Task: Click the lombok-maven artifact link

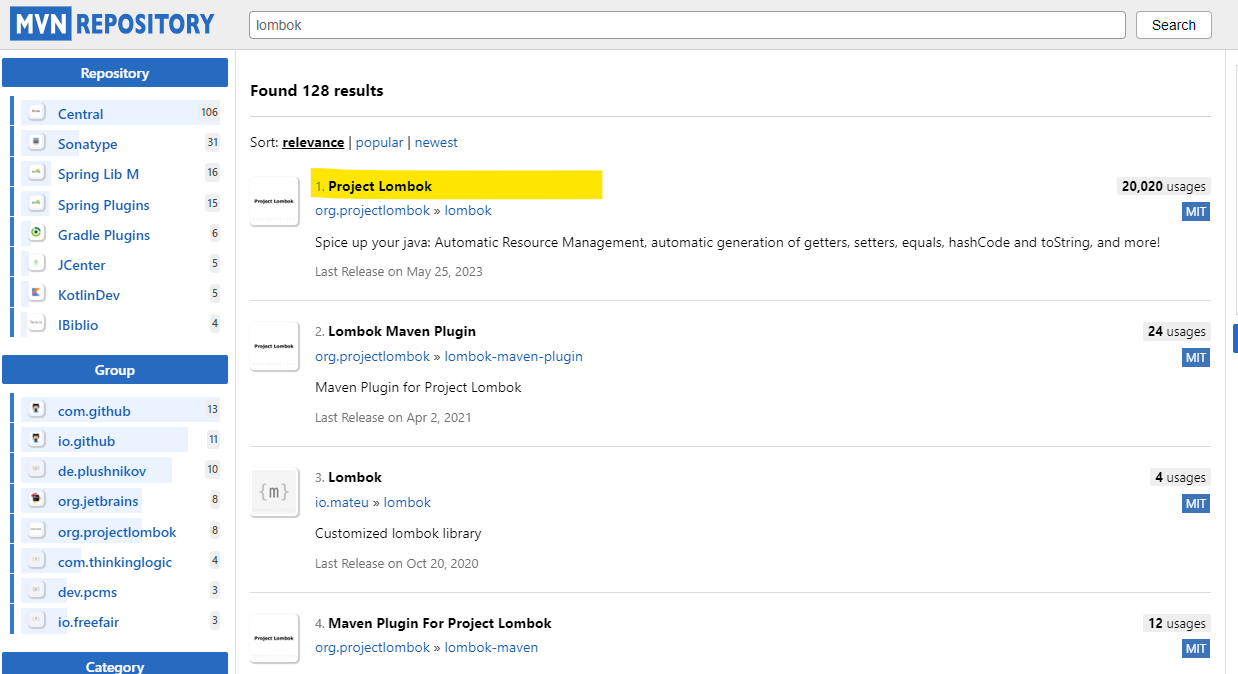Action: (x=491, y=647)
